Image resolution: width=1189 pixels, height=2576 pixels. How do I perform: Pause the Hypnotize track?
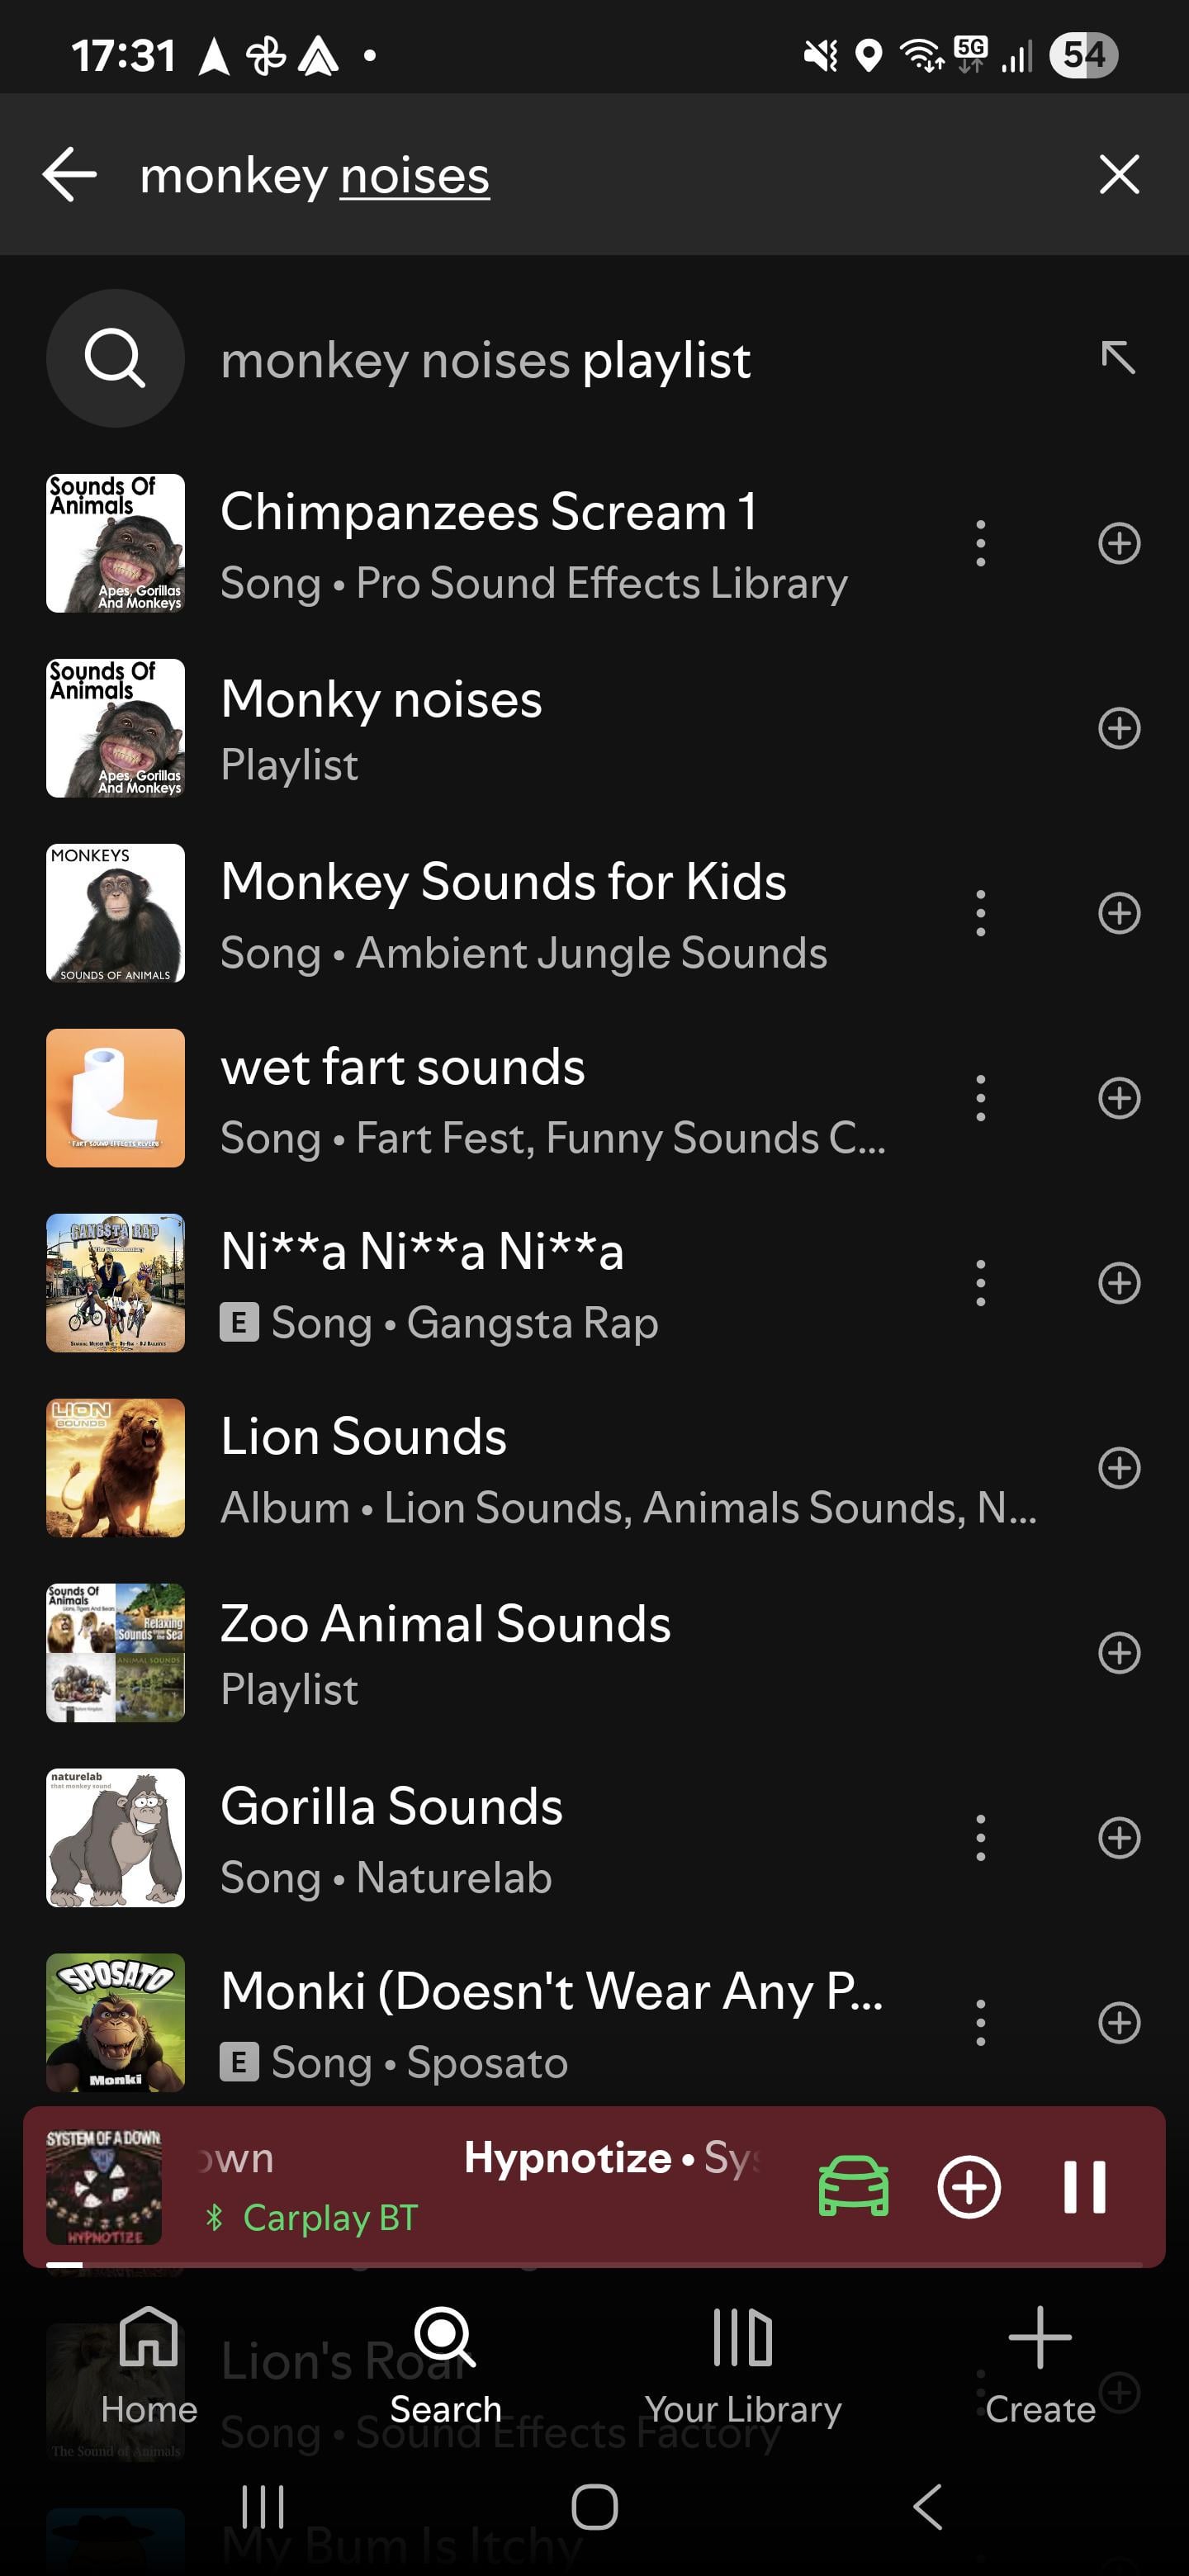point(1084,2186)
